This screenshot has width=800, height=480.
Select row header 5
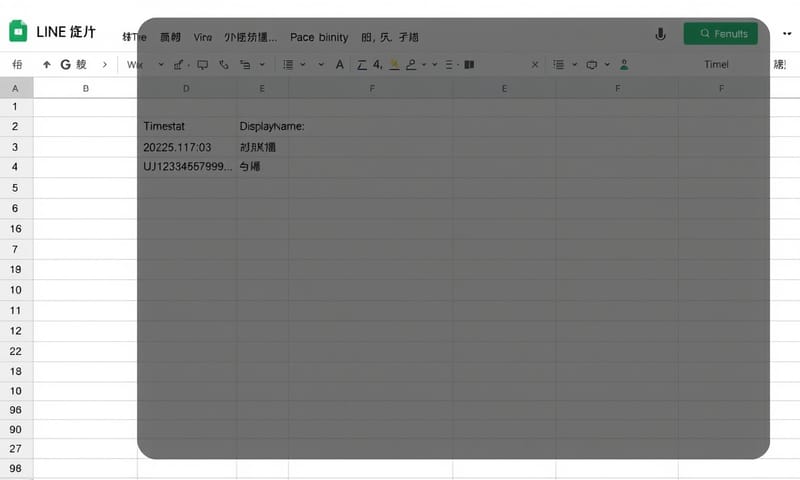click(x=15, y=188)
